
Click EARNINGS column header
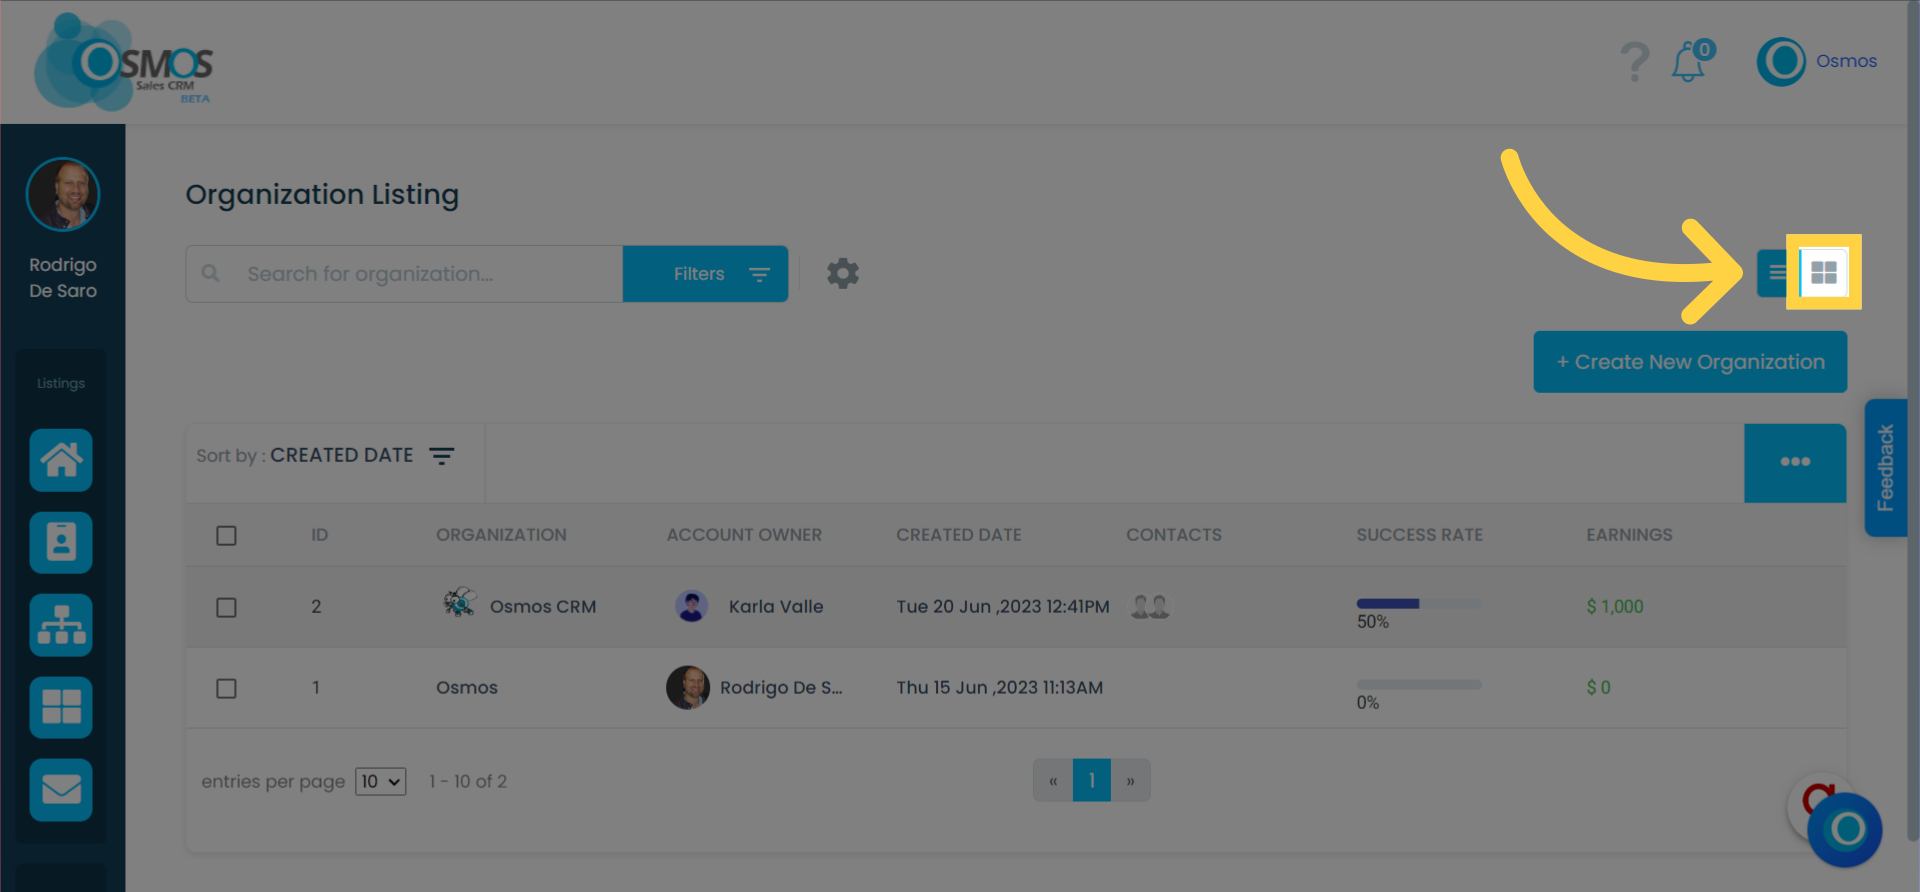[1629, 535]
